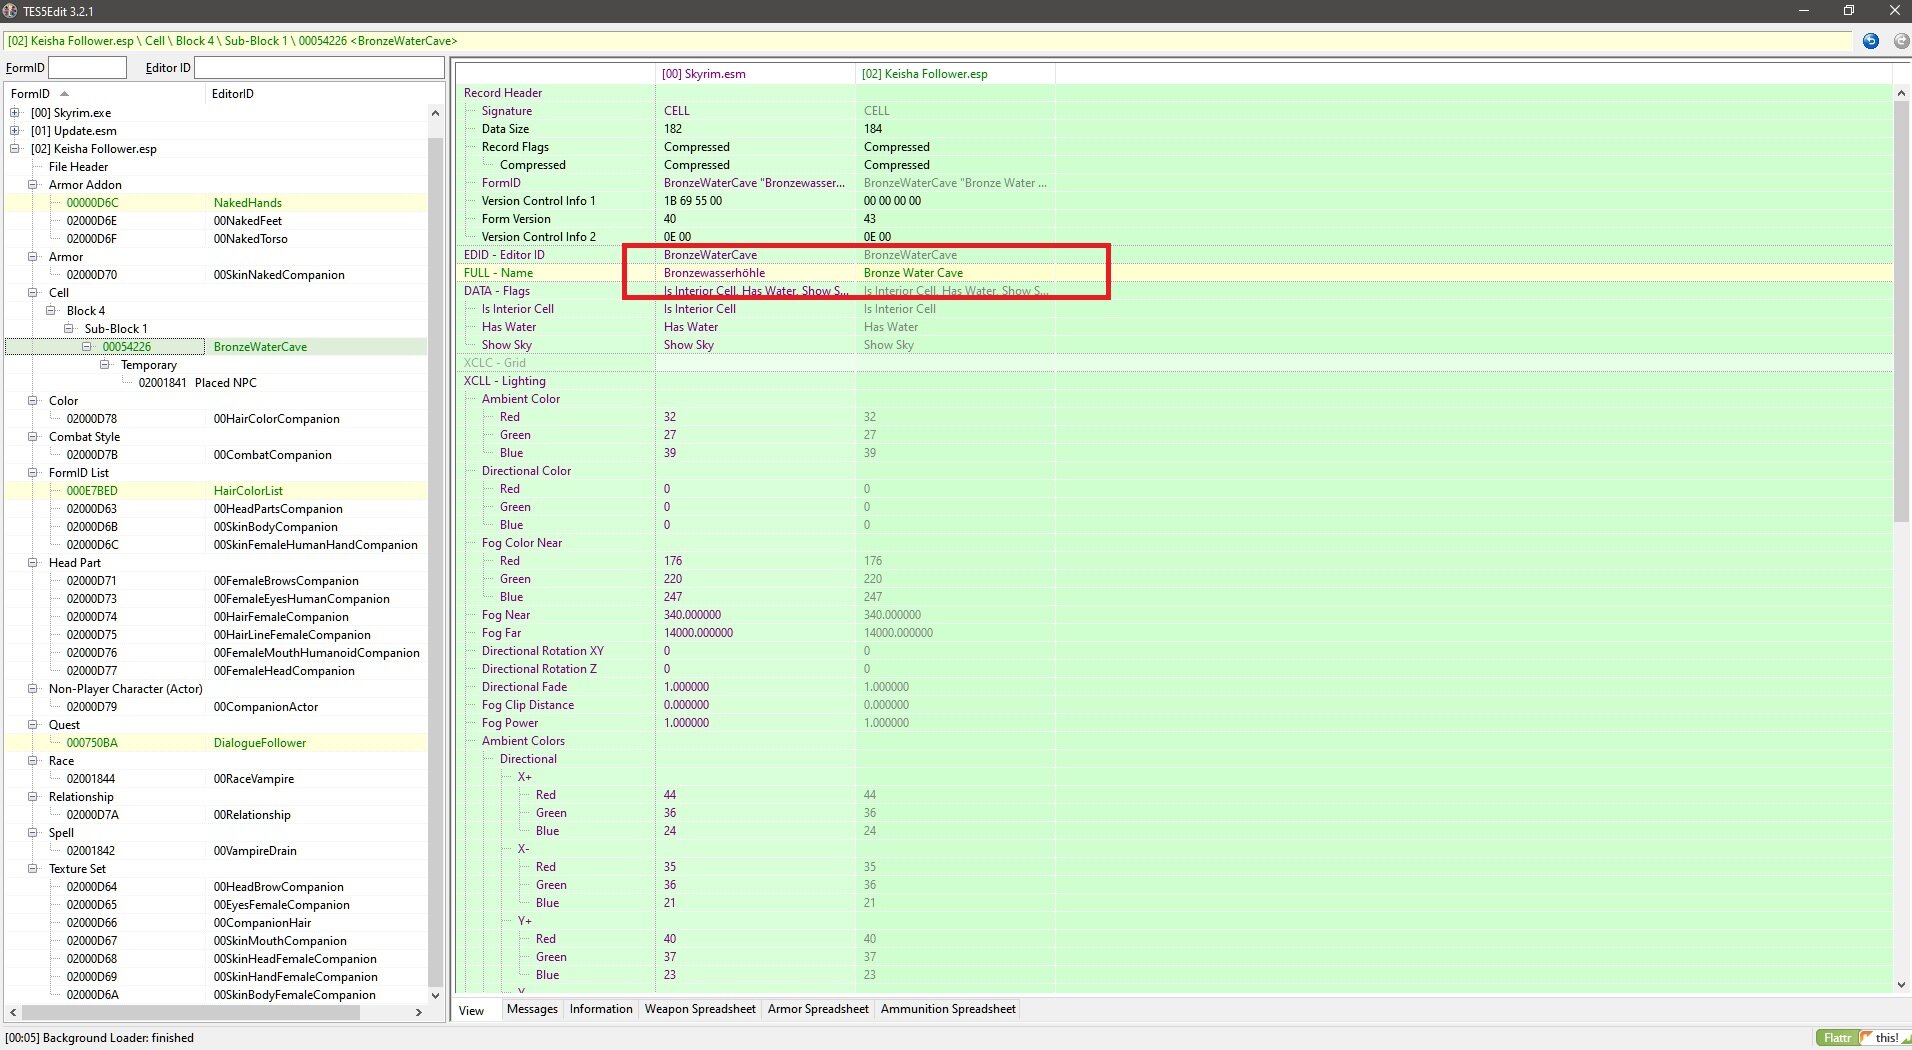The width and height of the screenshot is (1912, 1050).
Task: Click the Fog Near value 340.000000 in Skyrim.esm column
Action: point(692,615)
